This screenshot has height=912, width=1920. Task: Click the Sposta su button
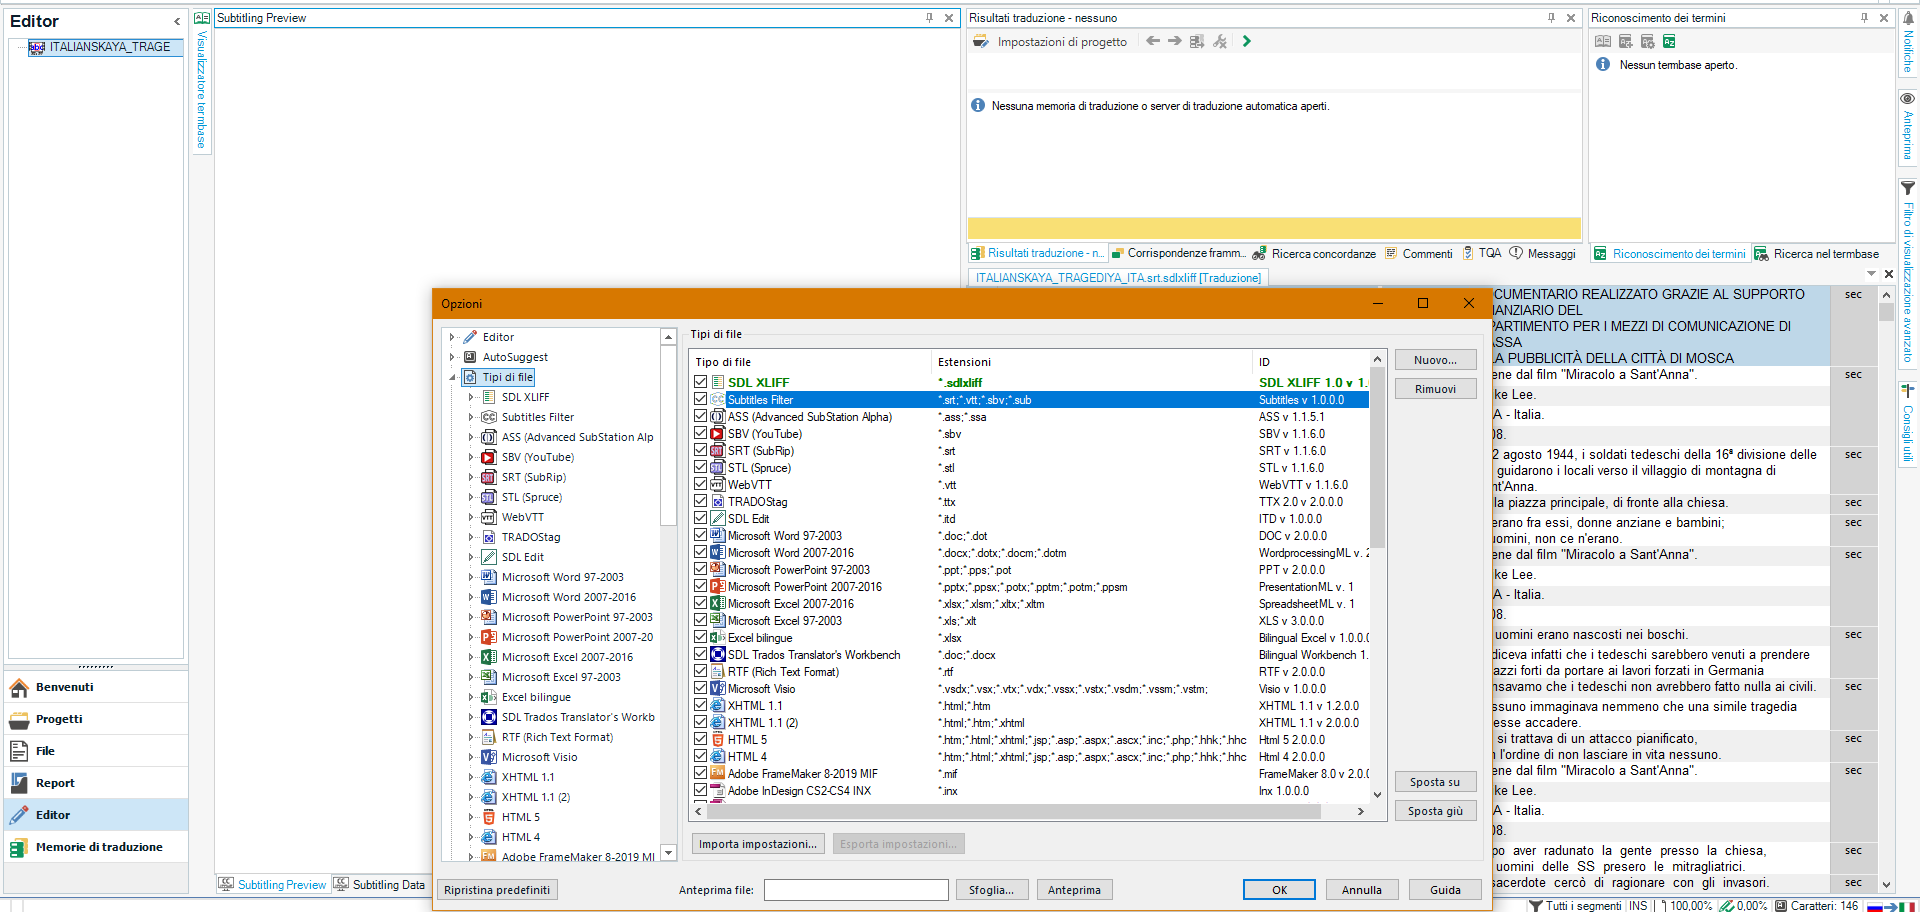(1435, 782)
